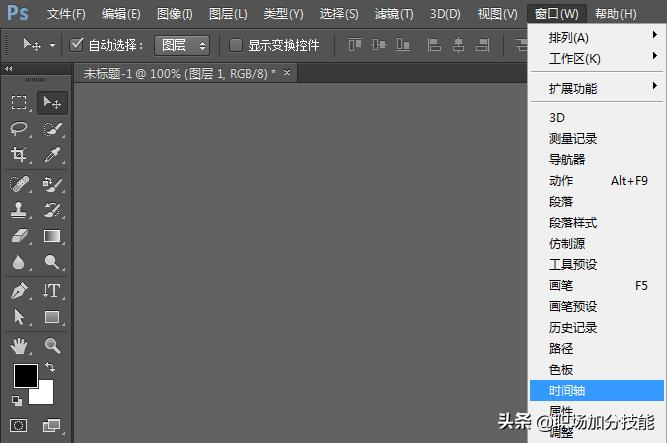Select the Zoom tool
The height and width of the screenshot is (443, 667).
tap(52, 346)
